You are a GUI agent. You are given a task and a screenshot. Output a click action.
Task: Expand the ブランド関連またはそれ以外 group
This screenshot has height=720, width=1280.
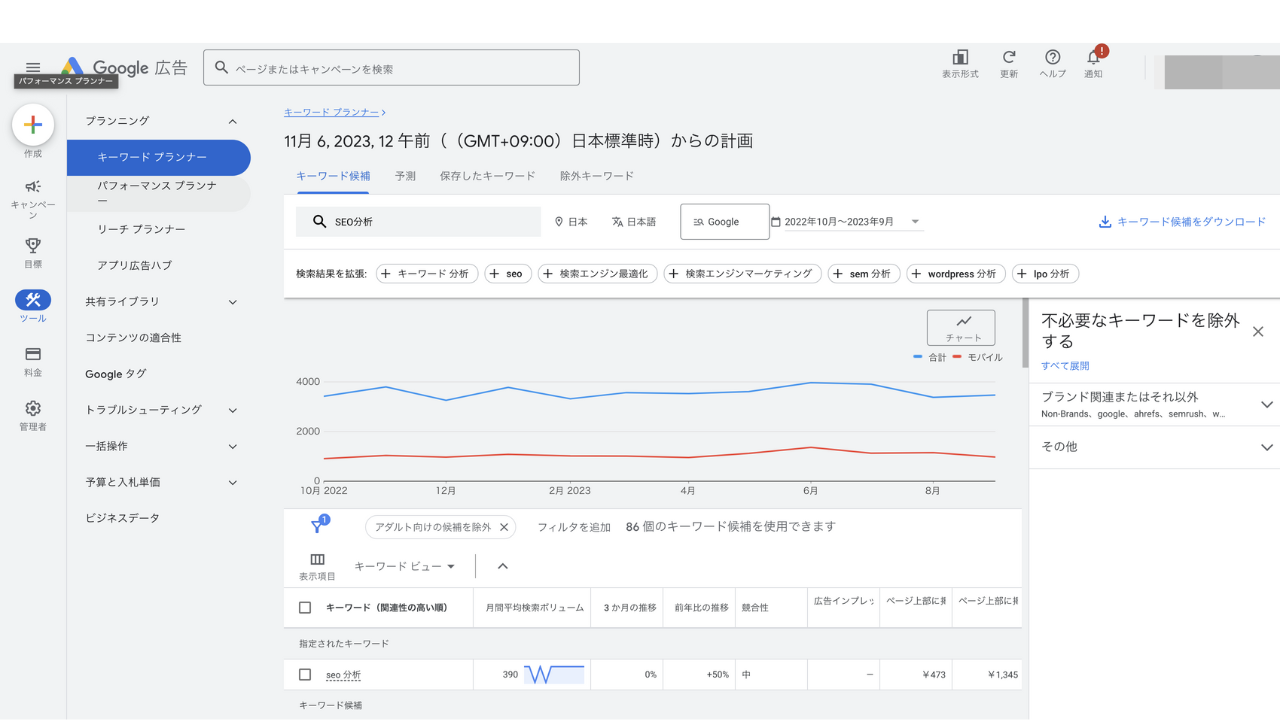[x=1266, y=405]
